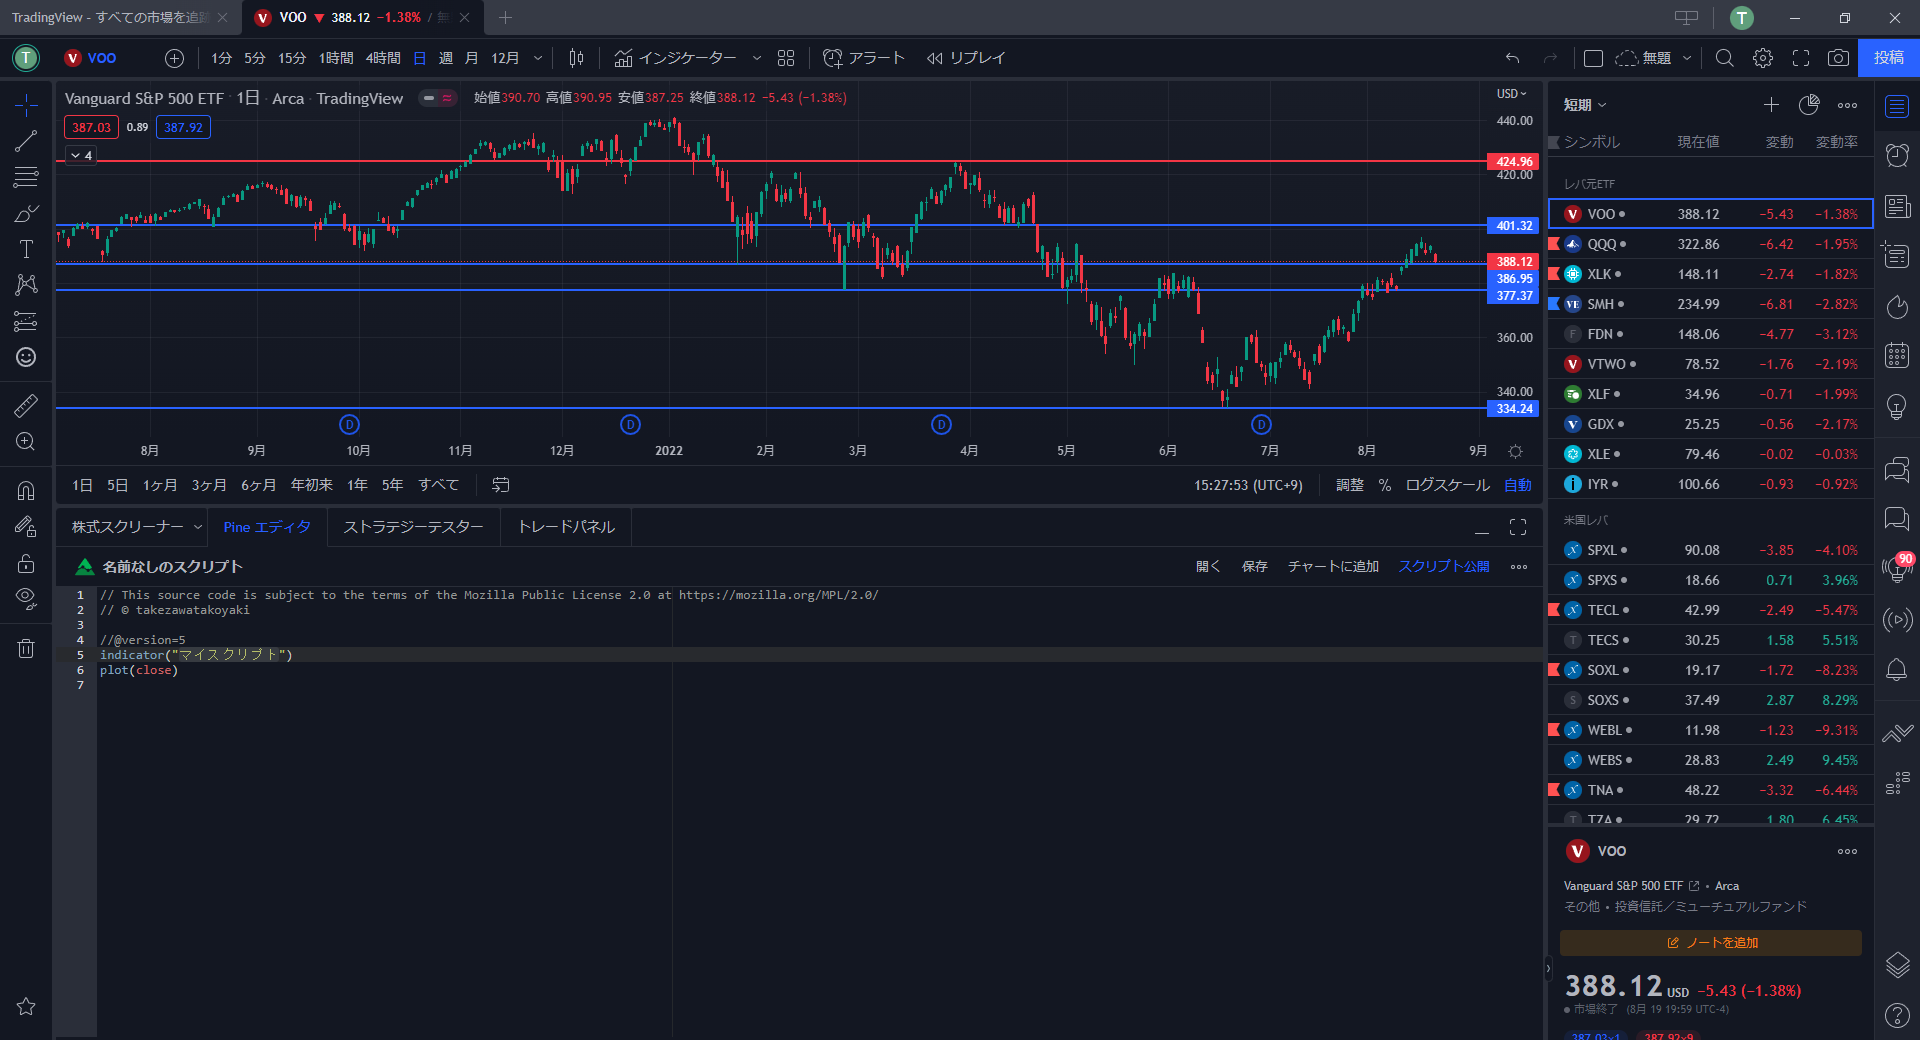
Task: Open the symbol search magnifier
Action: pyautogui.click(x=1724, y=58)
